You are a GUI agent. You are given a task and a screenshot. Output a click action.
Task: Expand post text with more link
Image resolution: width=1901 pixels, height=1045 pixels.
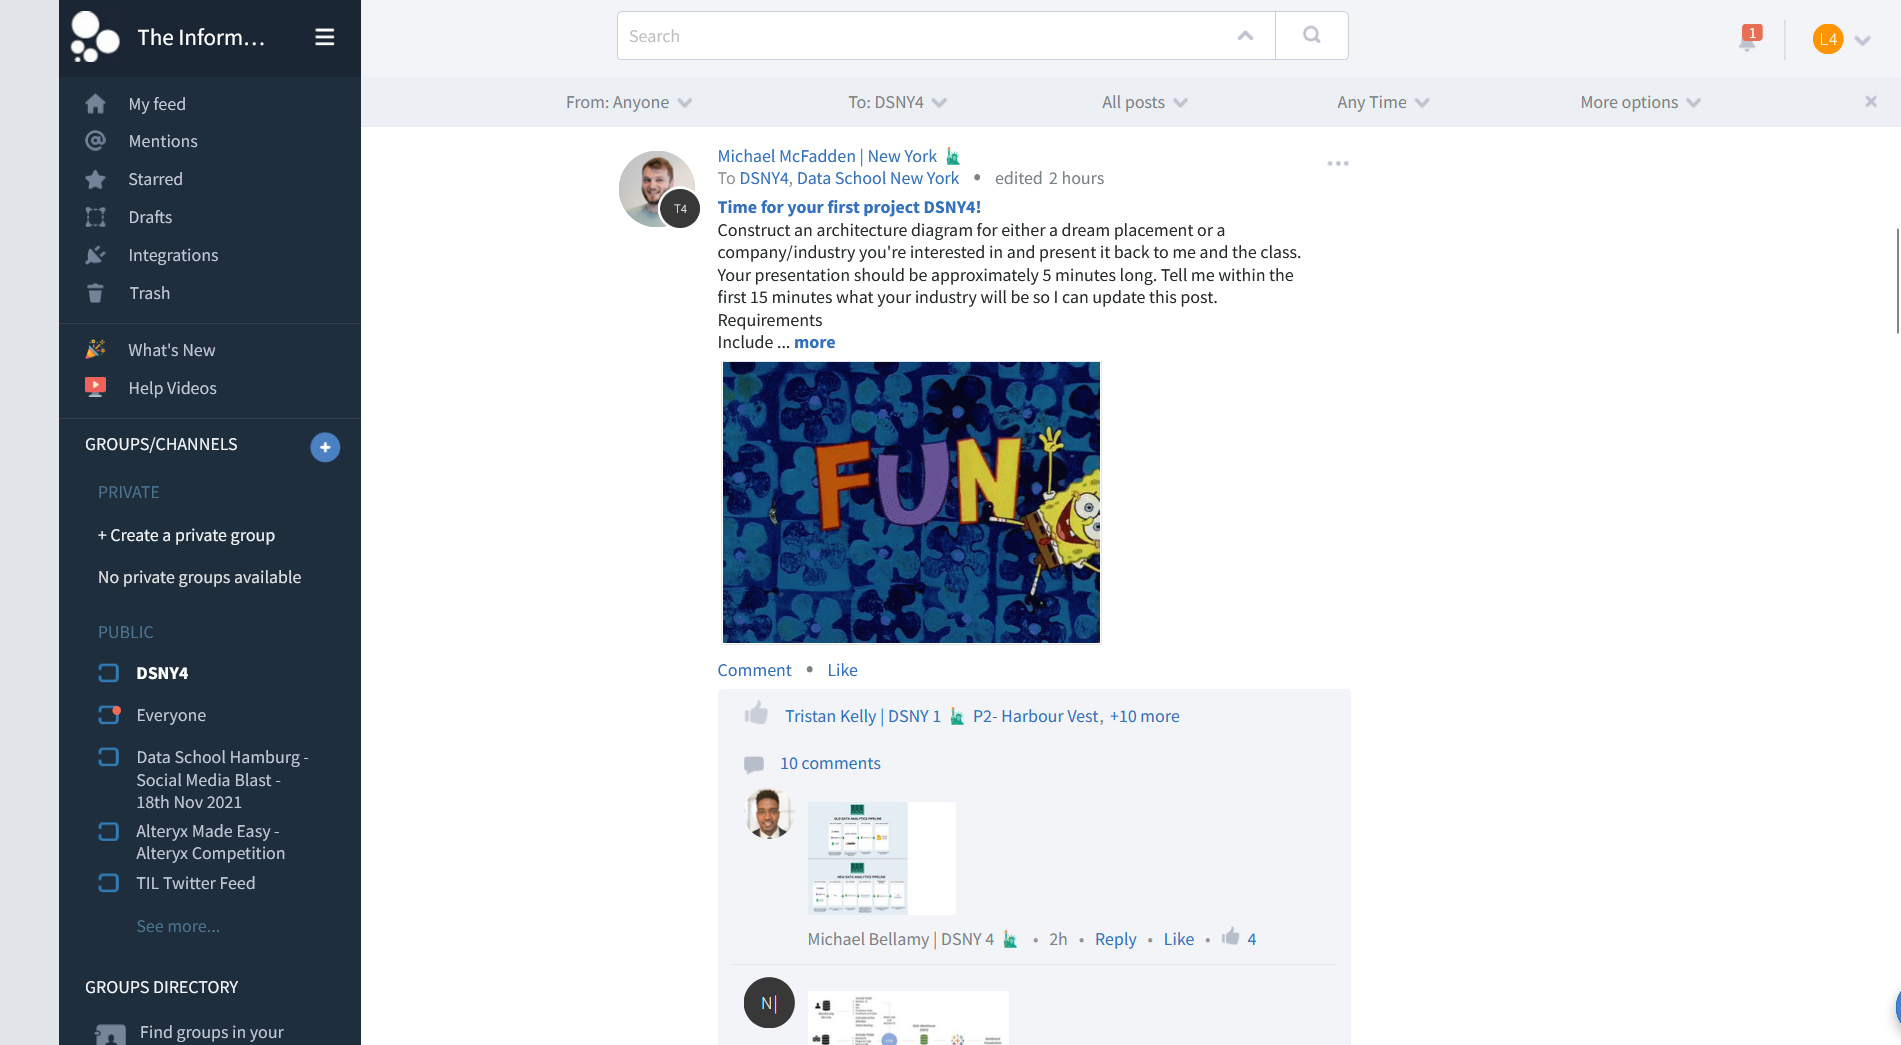point(814,342)
